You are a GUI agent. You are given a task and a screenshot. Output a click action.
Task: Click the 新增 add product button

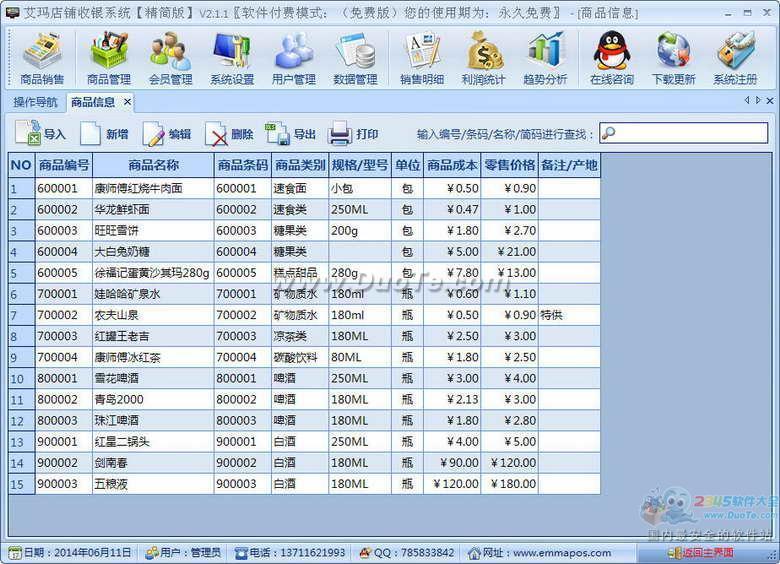[105, 134]
